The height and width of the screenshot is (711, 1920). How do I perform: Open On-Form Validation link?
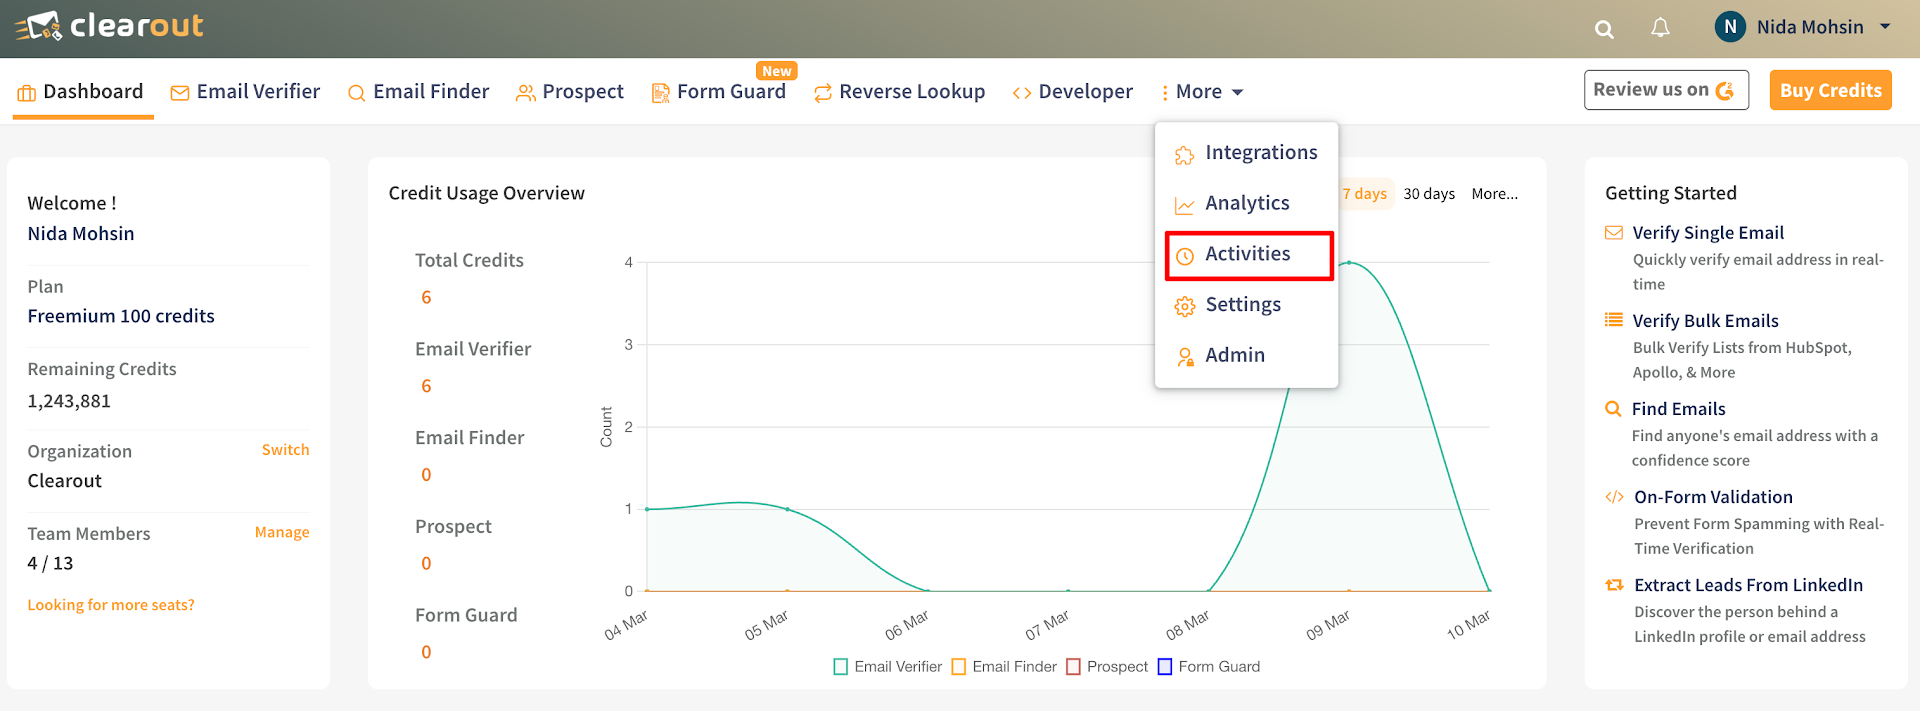[x=1713, y=497]
